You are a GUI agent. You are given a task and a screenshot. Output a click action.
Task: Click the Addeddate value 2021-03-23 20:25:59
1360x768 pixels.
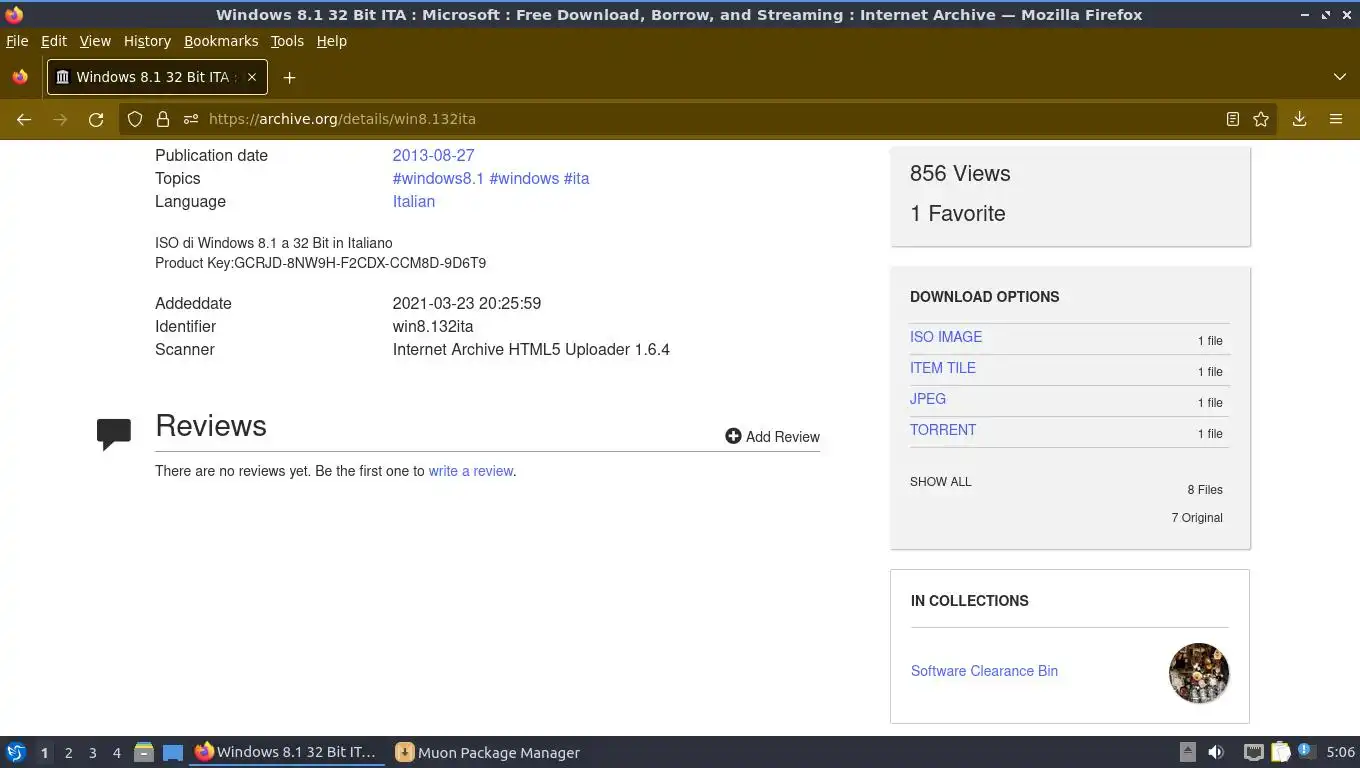pos(467,303)
